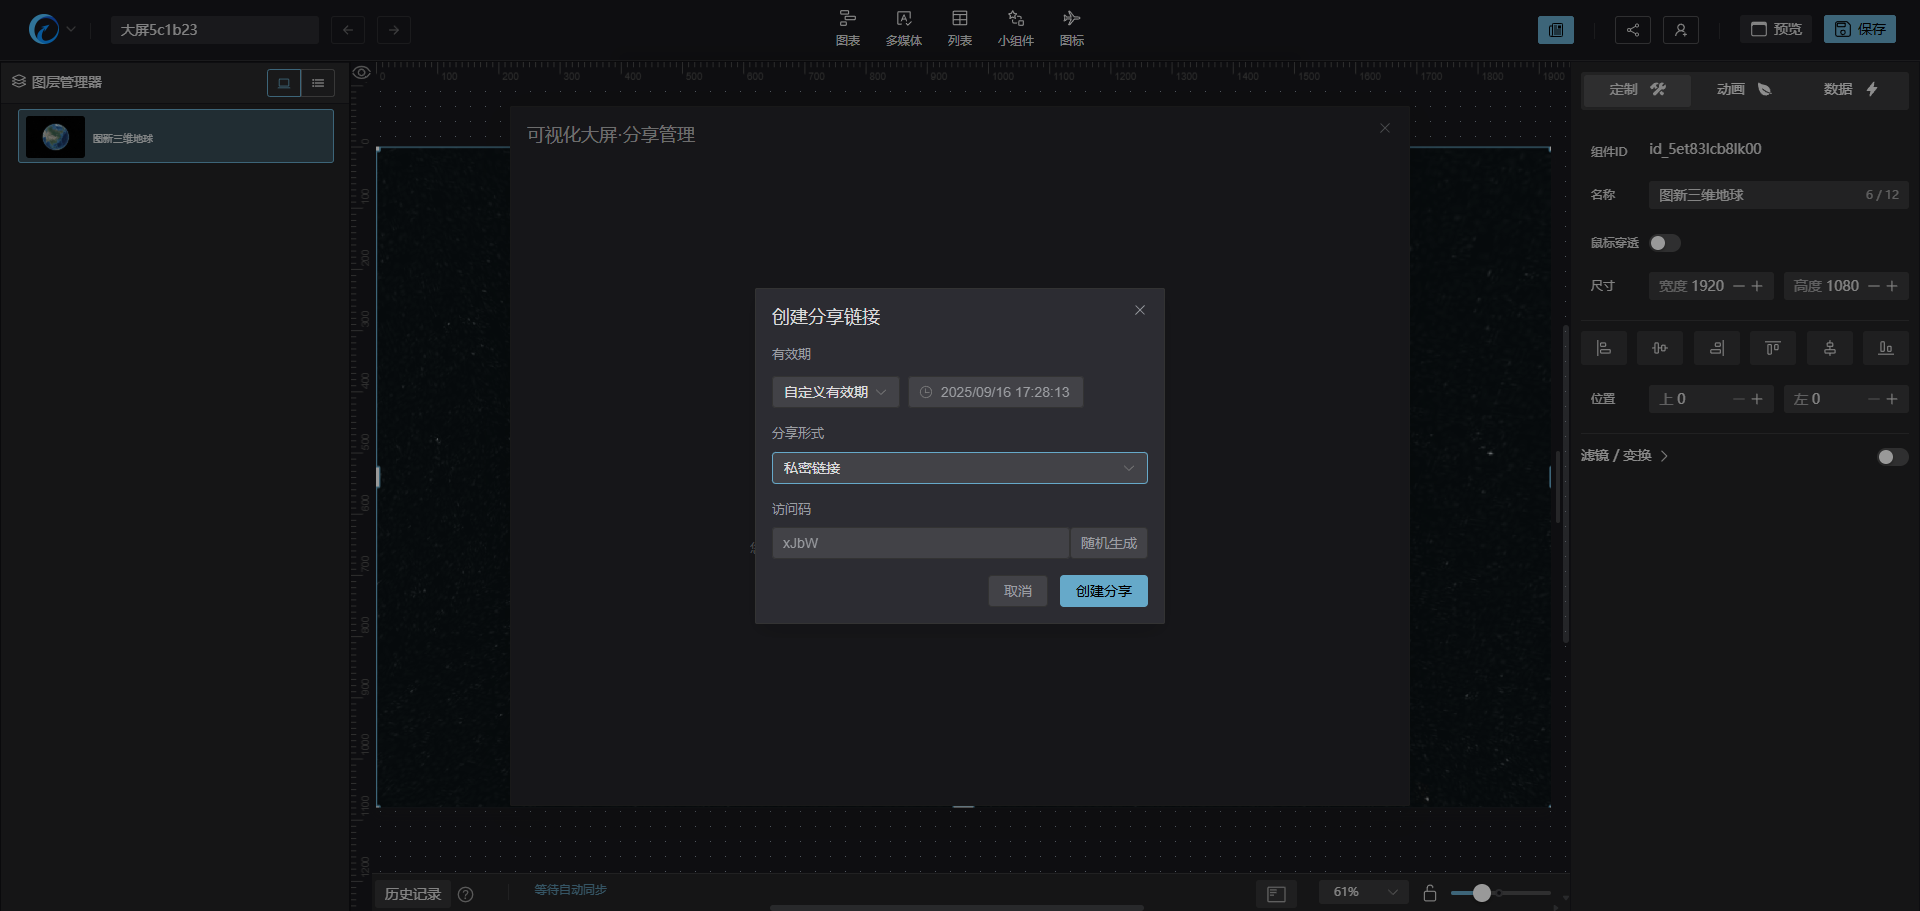Screen dimensions: 1920x911
Task: Open the 图表 charts component menu
Action: [847, 28]
